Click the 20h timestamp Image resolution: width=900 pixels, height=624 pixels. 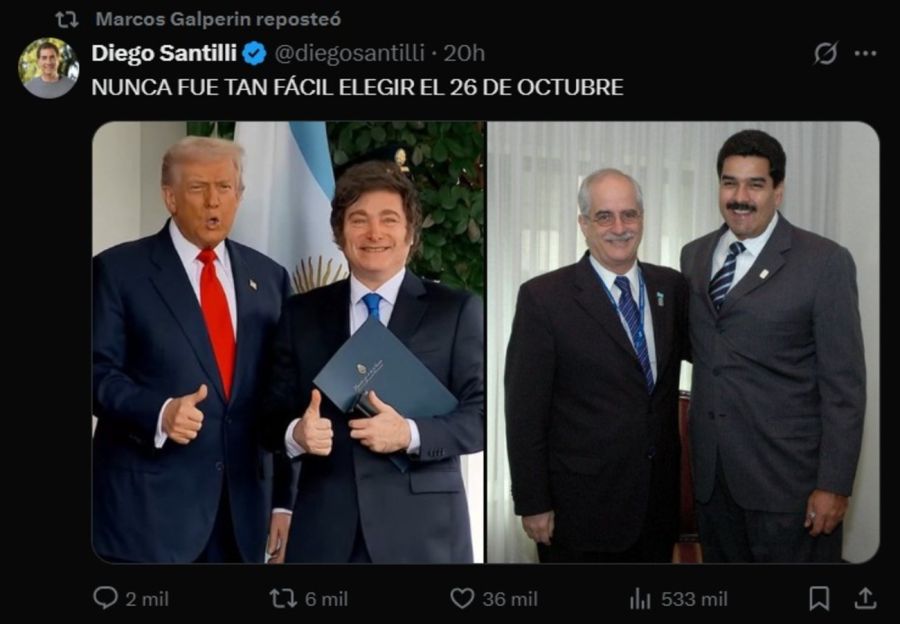pos(464,53)
